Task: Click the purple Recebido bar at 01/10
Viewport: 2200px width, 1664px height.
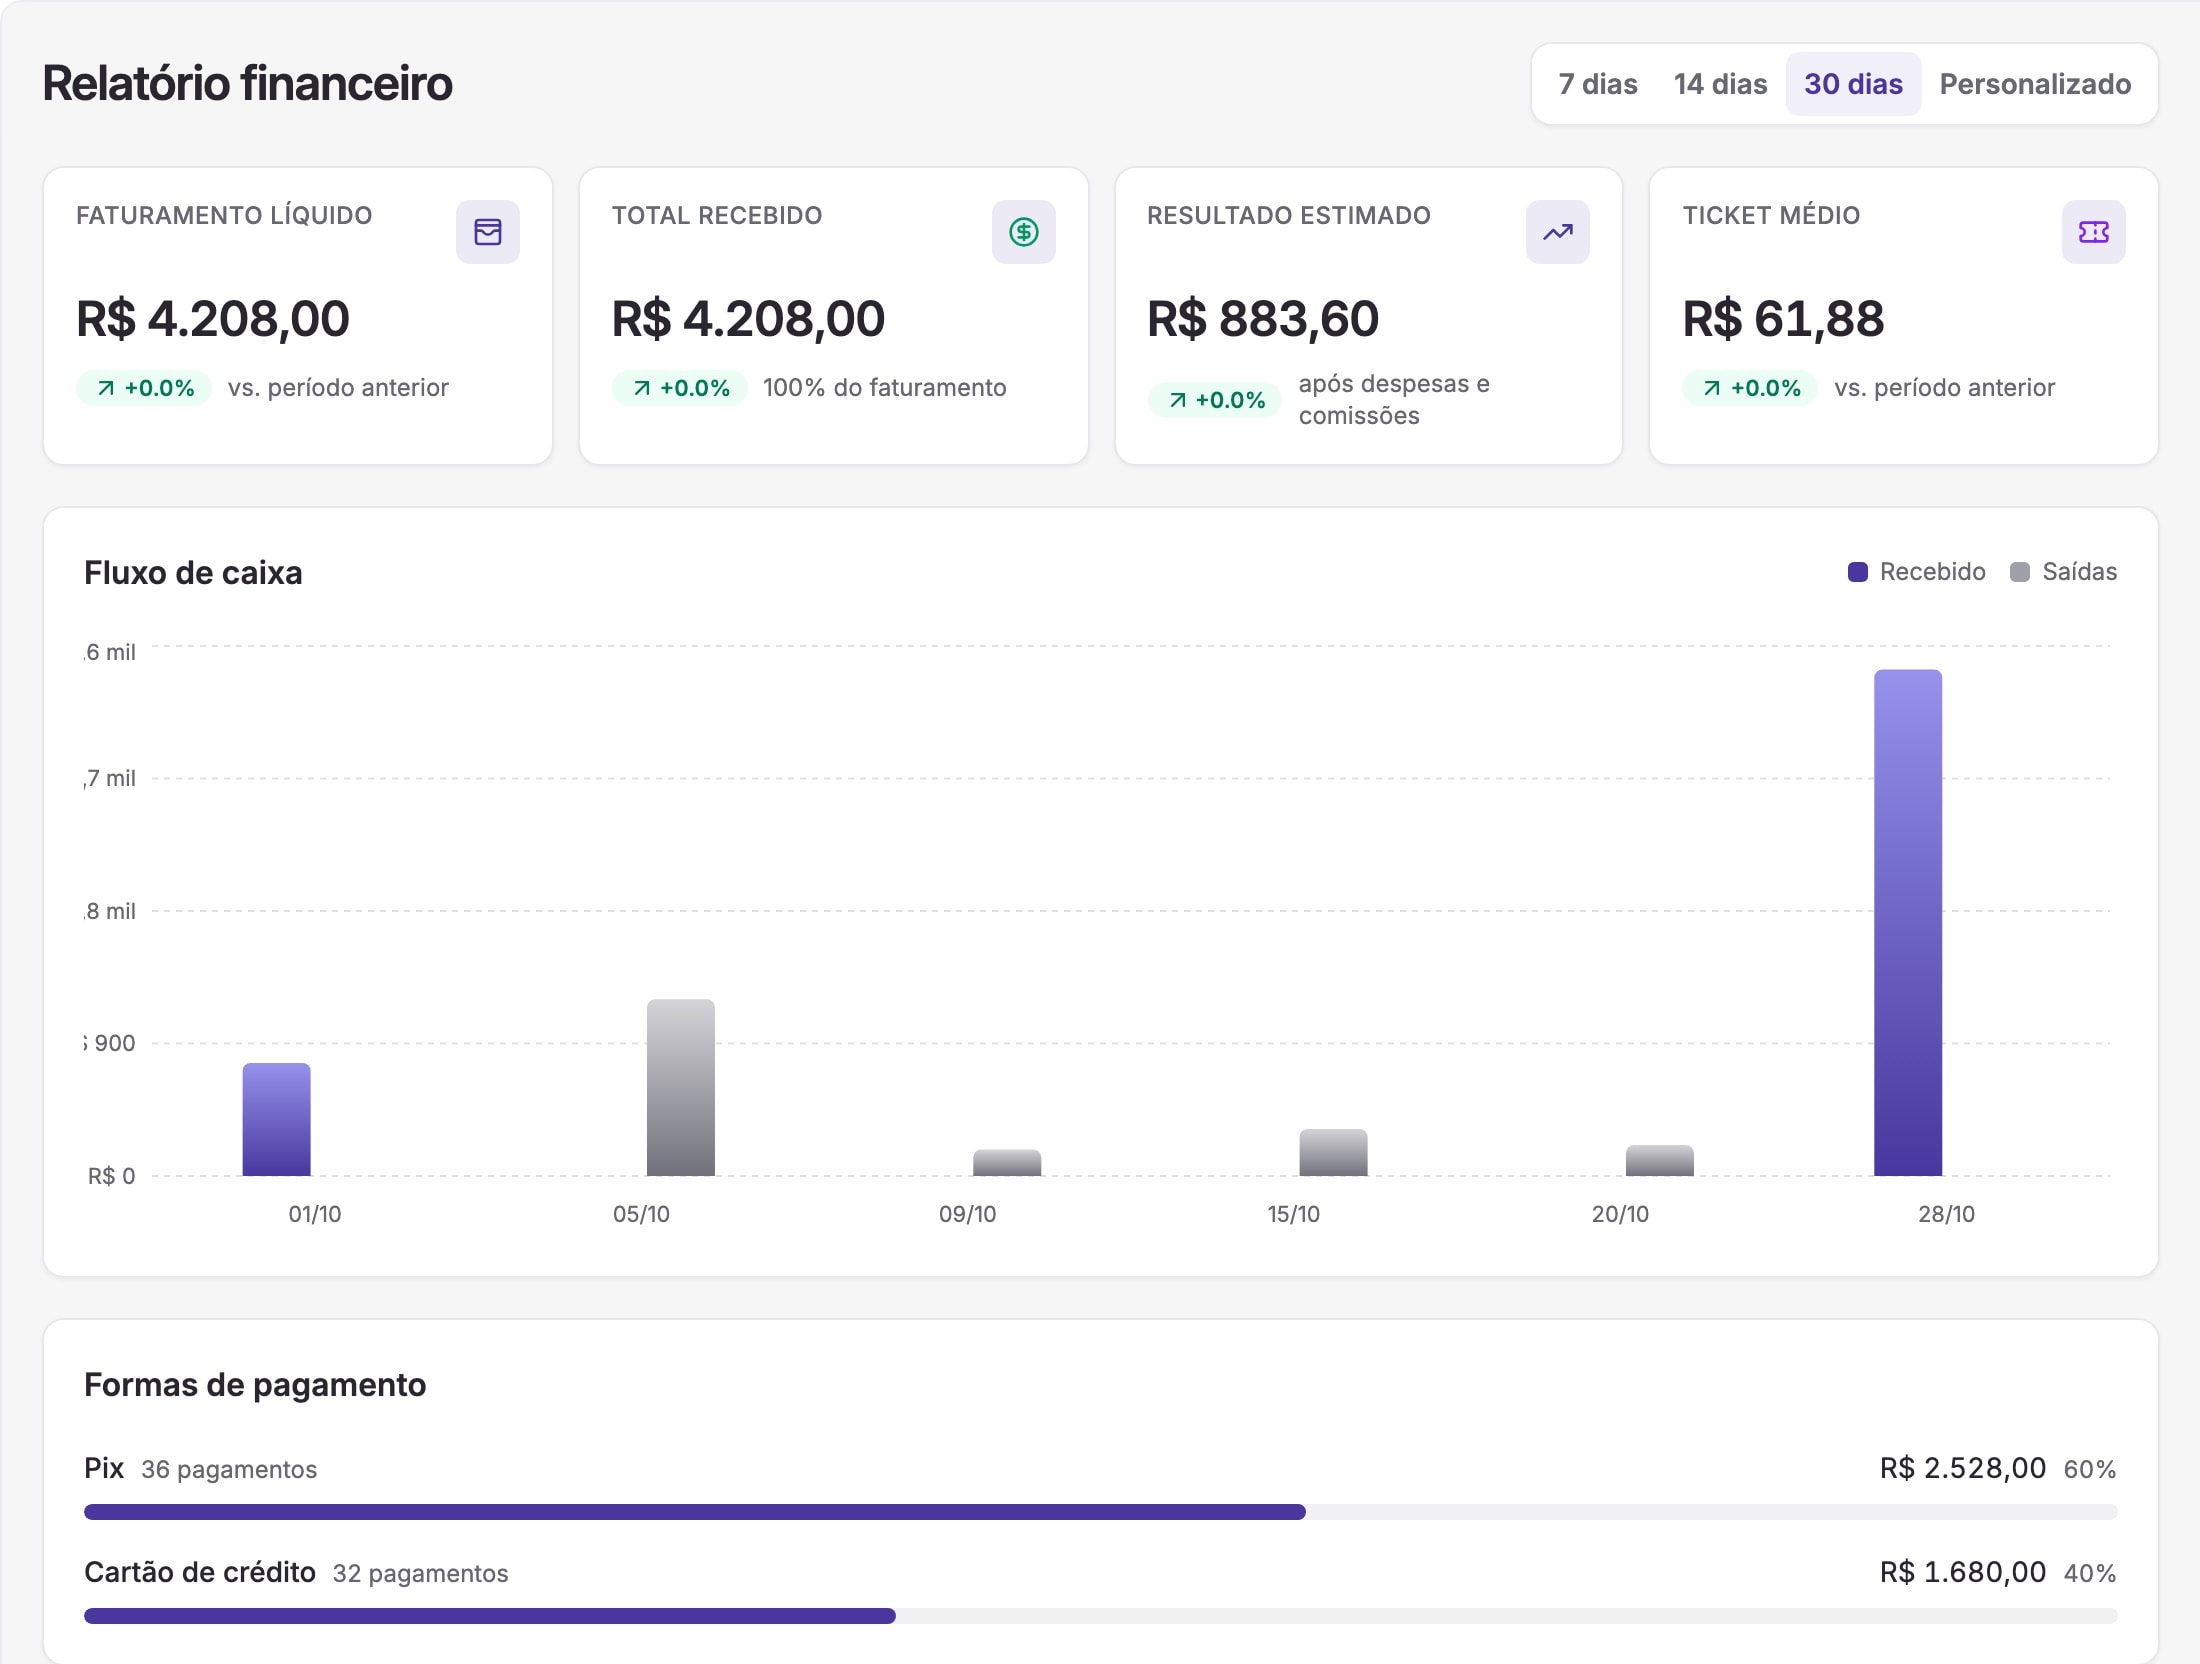Action: point(277,1120)
